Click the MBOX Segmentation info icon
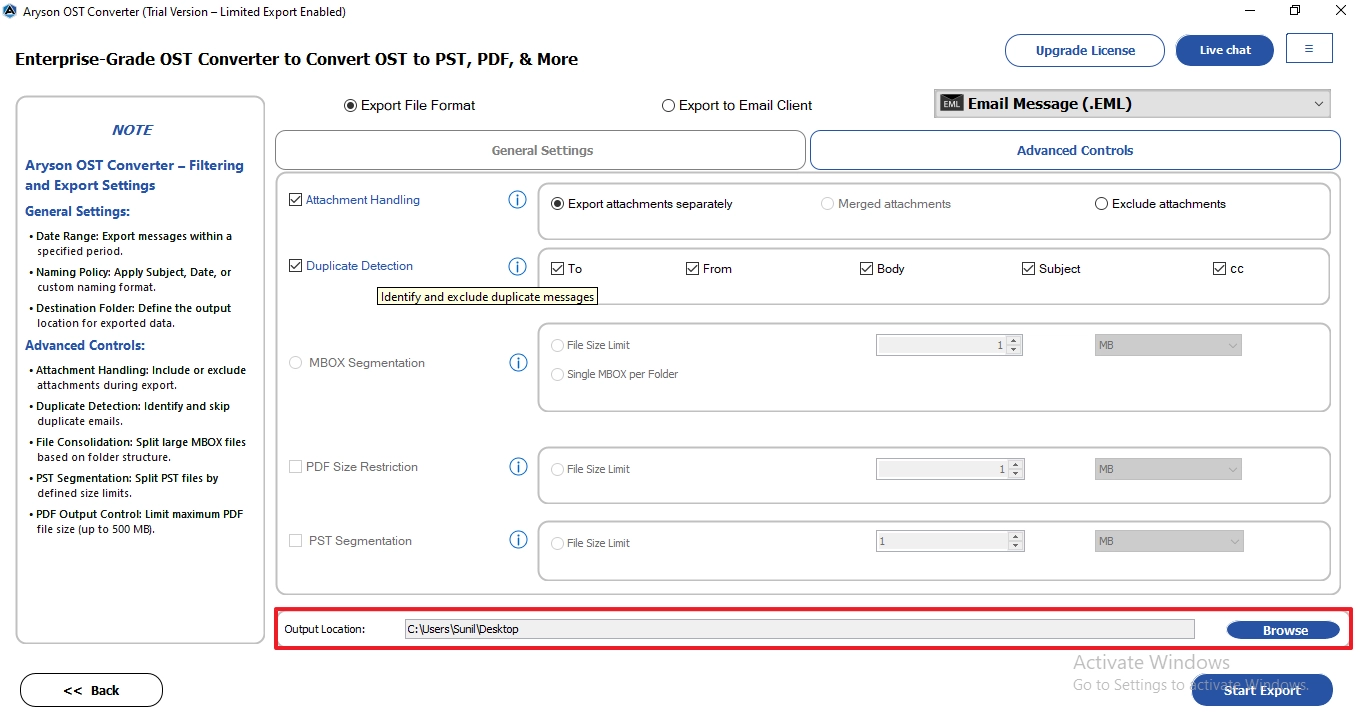Image resolution: width=1366 pixels, height=728 pixels. pyautogui.click(x=518, y=363)
